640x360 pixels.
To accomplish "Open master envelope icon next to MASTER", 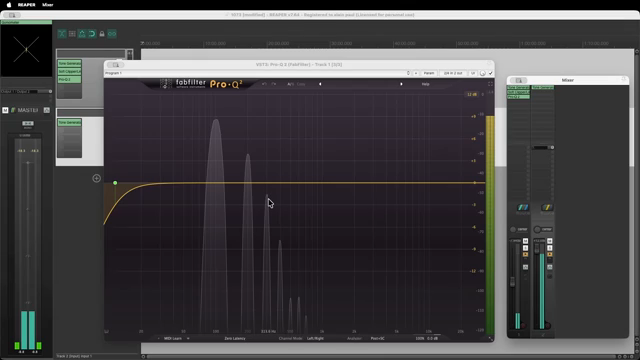I will (47, 110).
